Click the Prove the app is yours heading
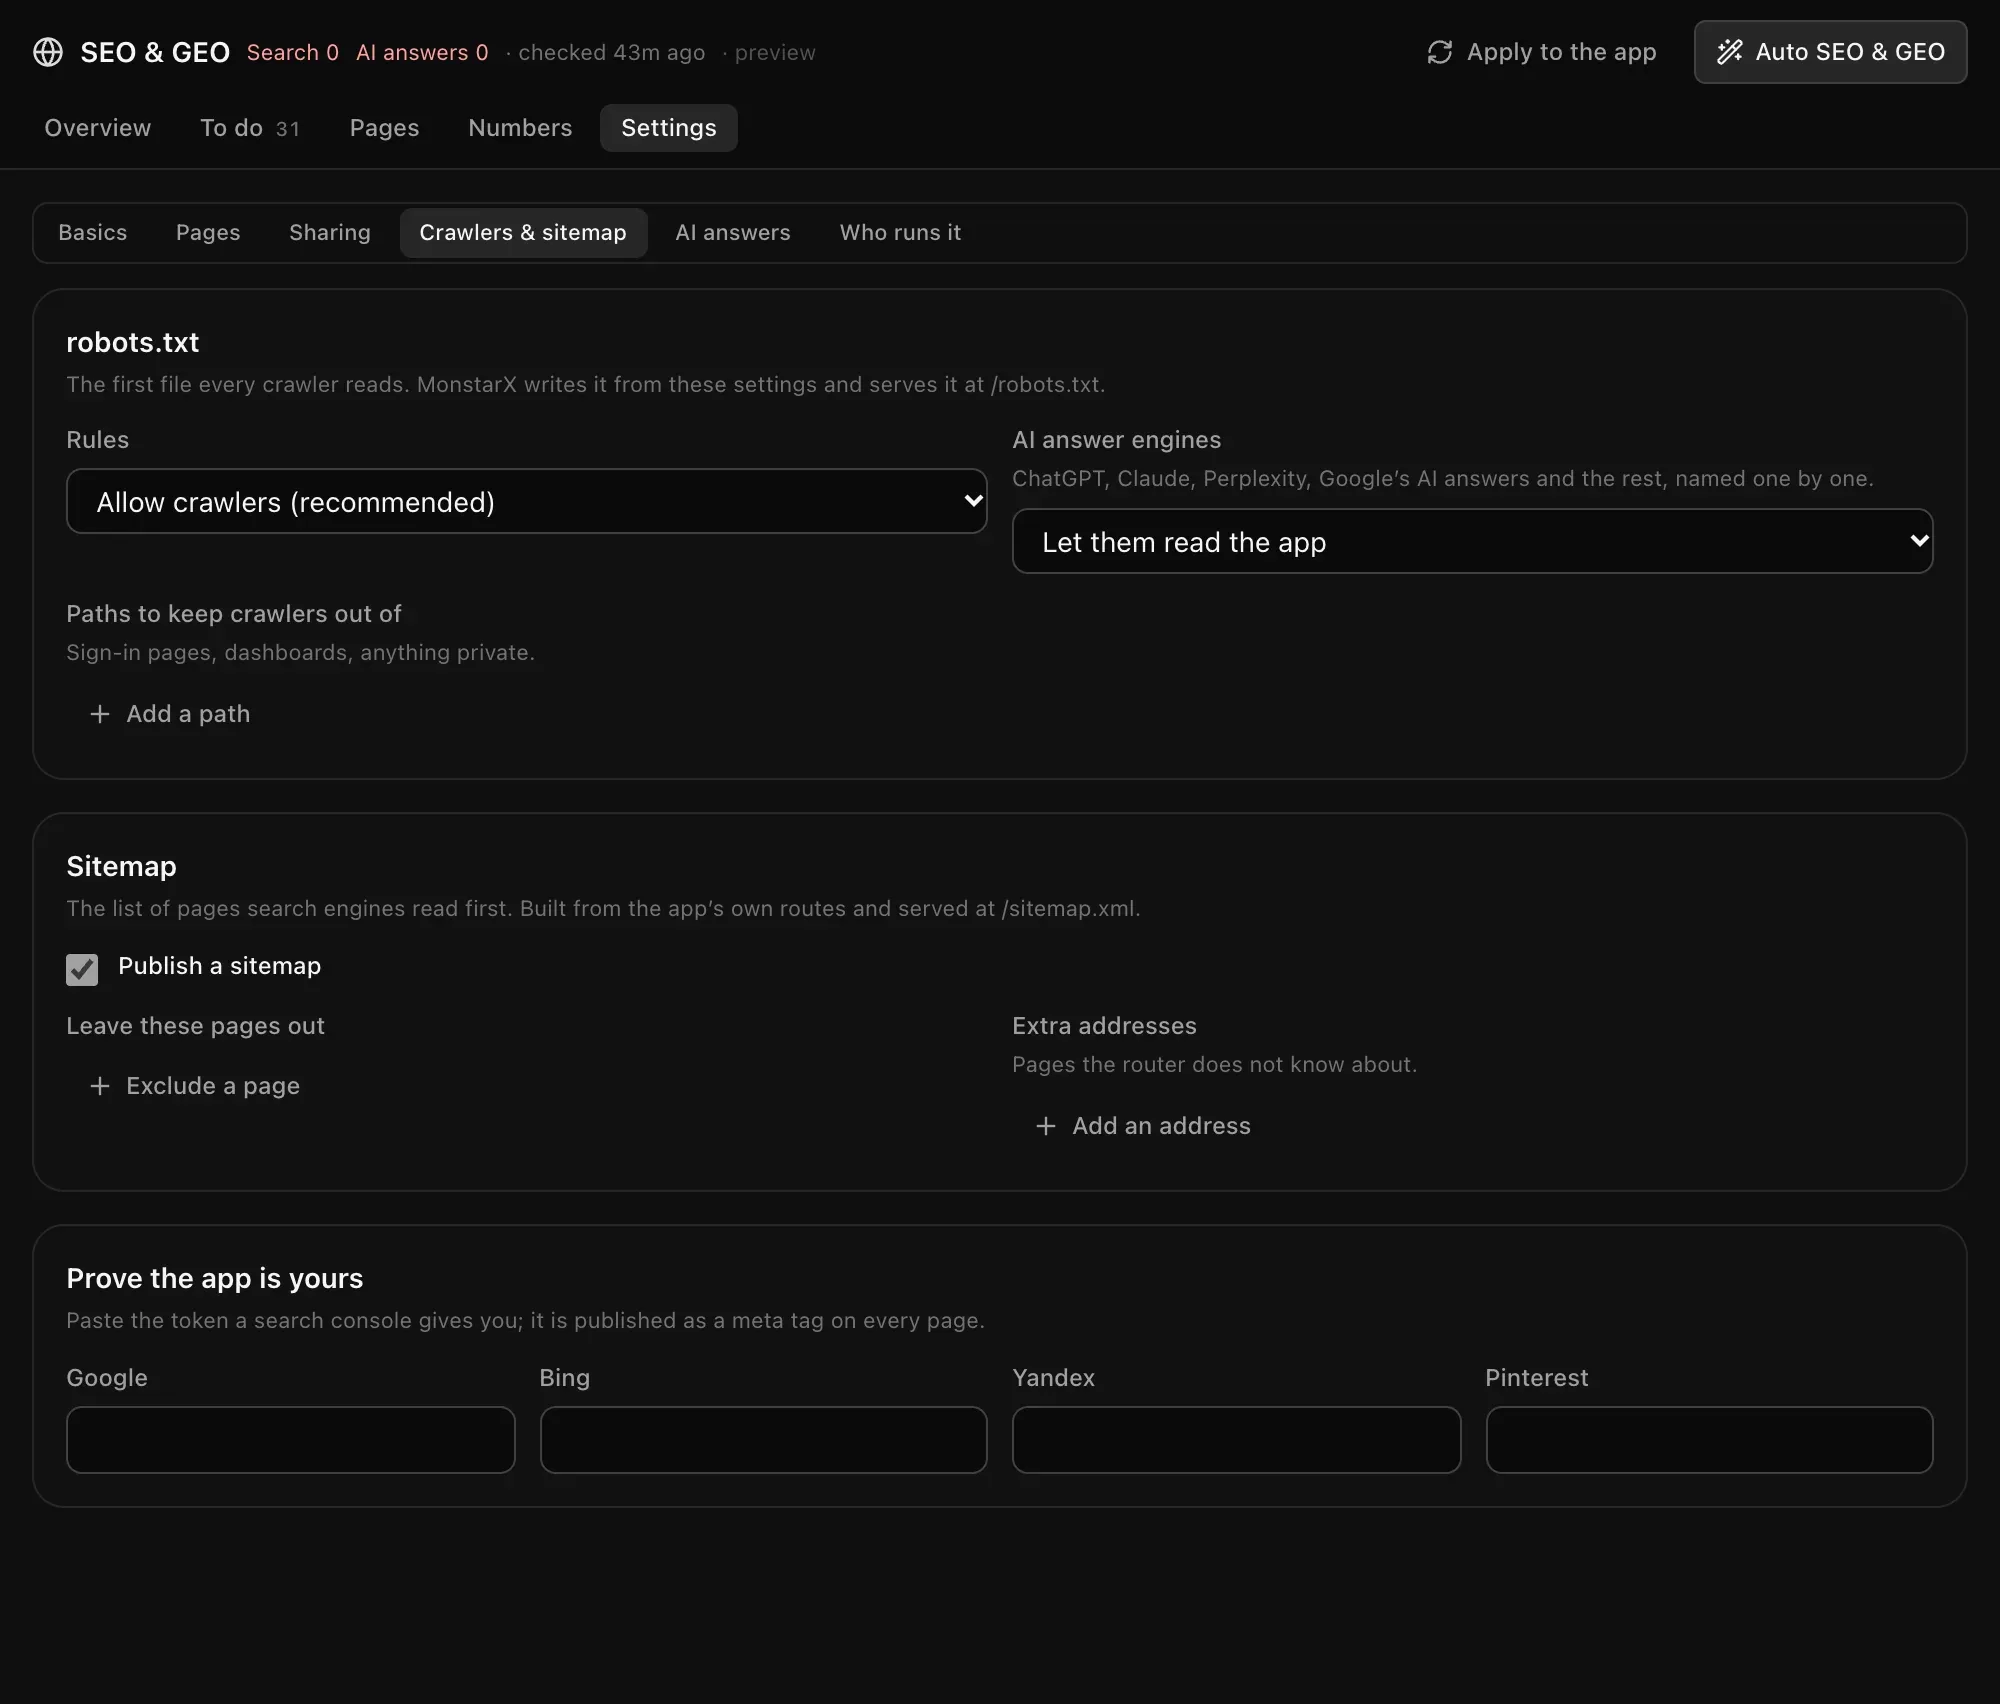This screenshot has width=2000, height=1704. (215, 1278)
